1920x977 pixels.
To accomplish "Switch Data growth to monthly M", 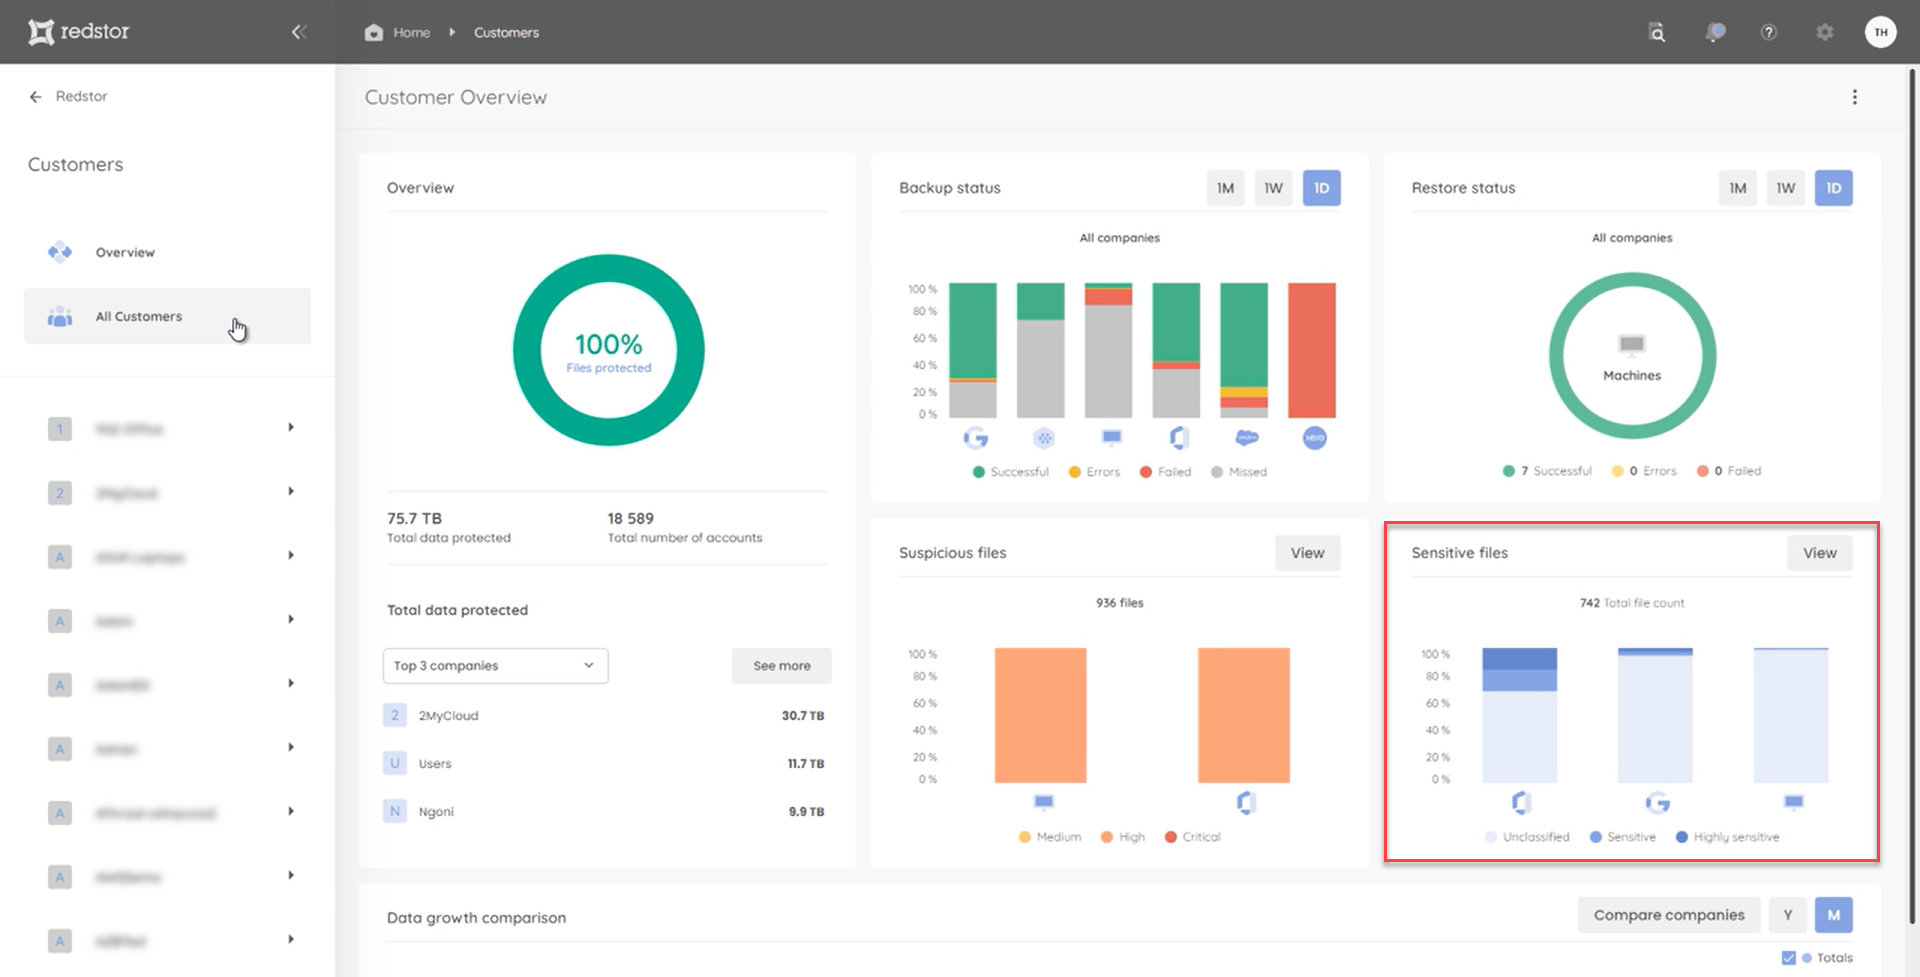I will click(x=1834, y=915).
